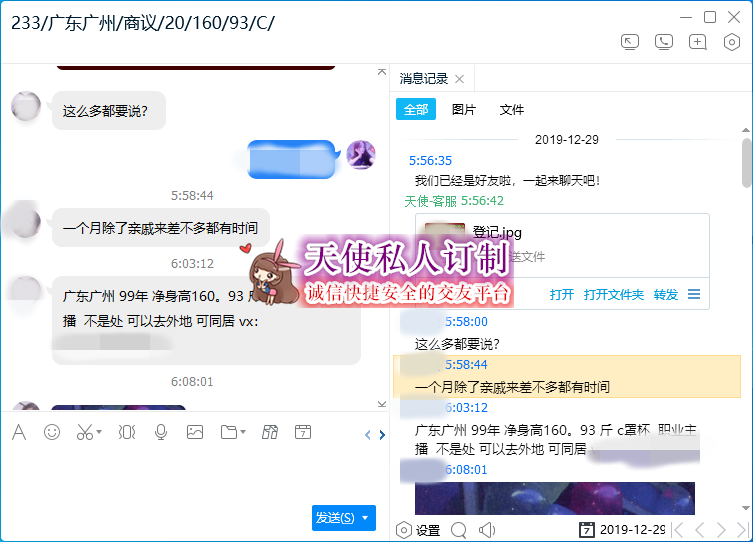Click 打开文件夹 link for 登记.jpg

pyautogui.click(x=614, y=294)
